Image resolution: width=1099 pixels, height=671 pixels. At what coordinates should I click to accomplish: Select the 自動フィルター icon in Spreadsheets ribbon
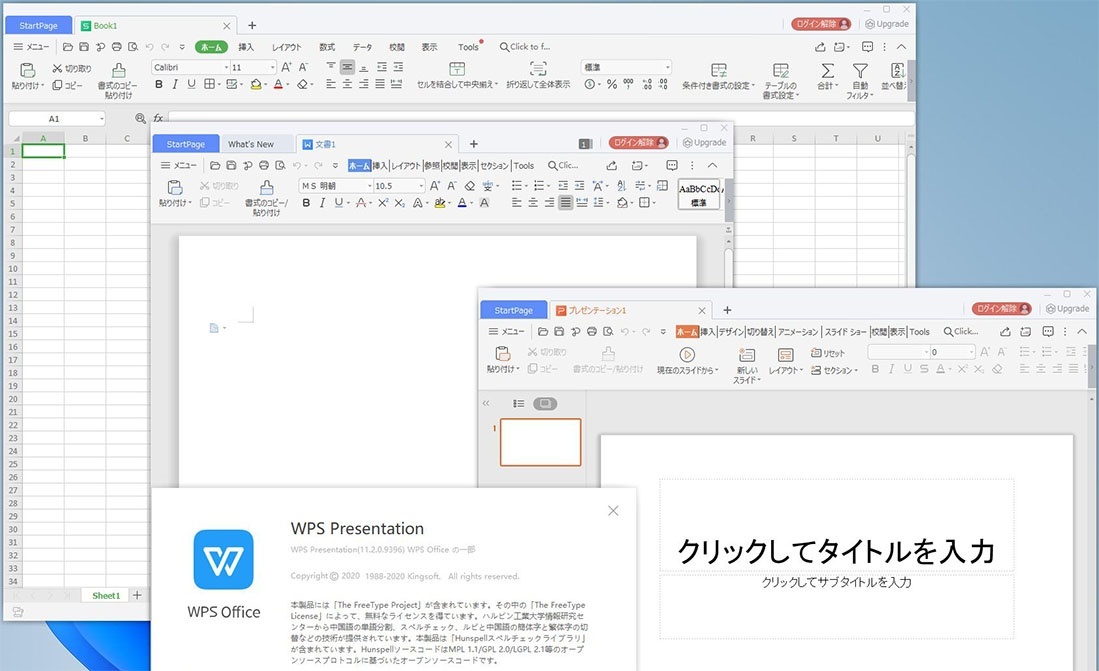[860, 71]
